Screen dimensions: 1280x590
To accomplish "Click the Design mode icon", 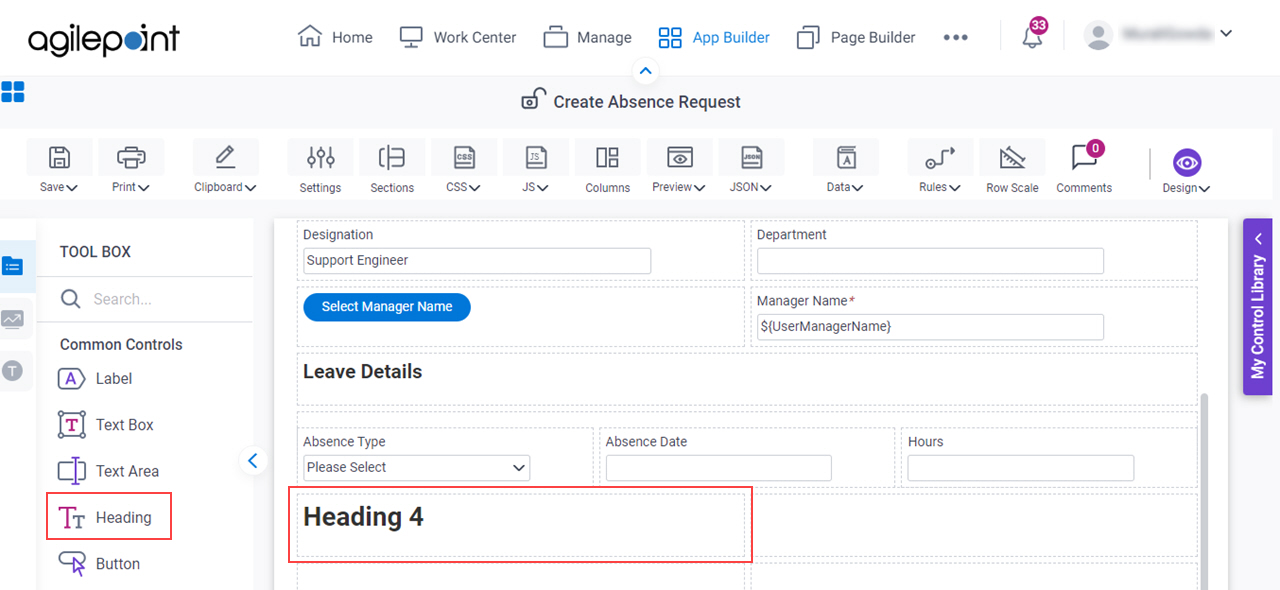I will tap(1186, 163).
